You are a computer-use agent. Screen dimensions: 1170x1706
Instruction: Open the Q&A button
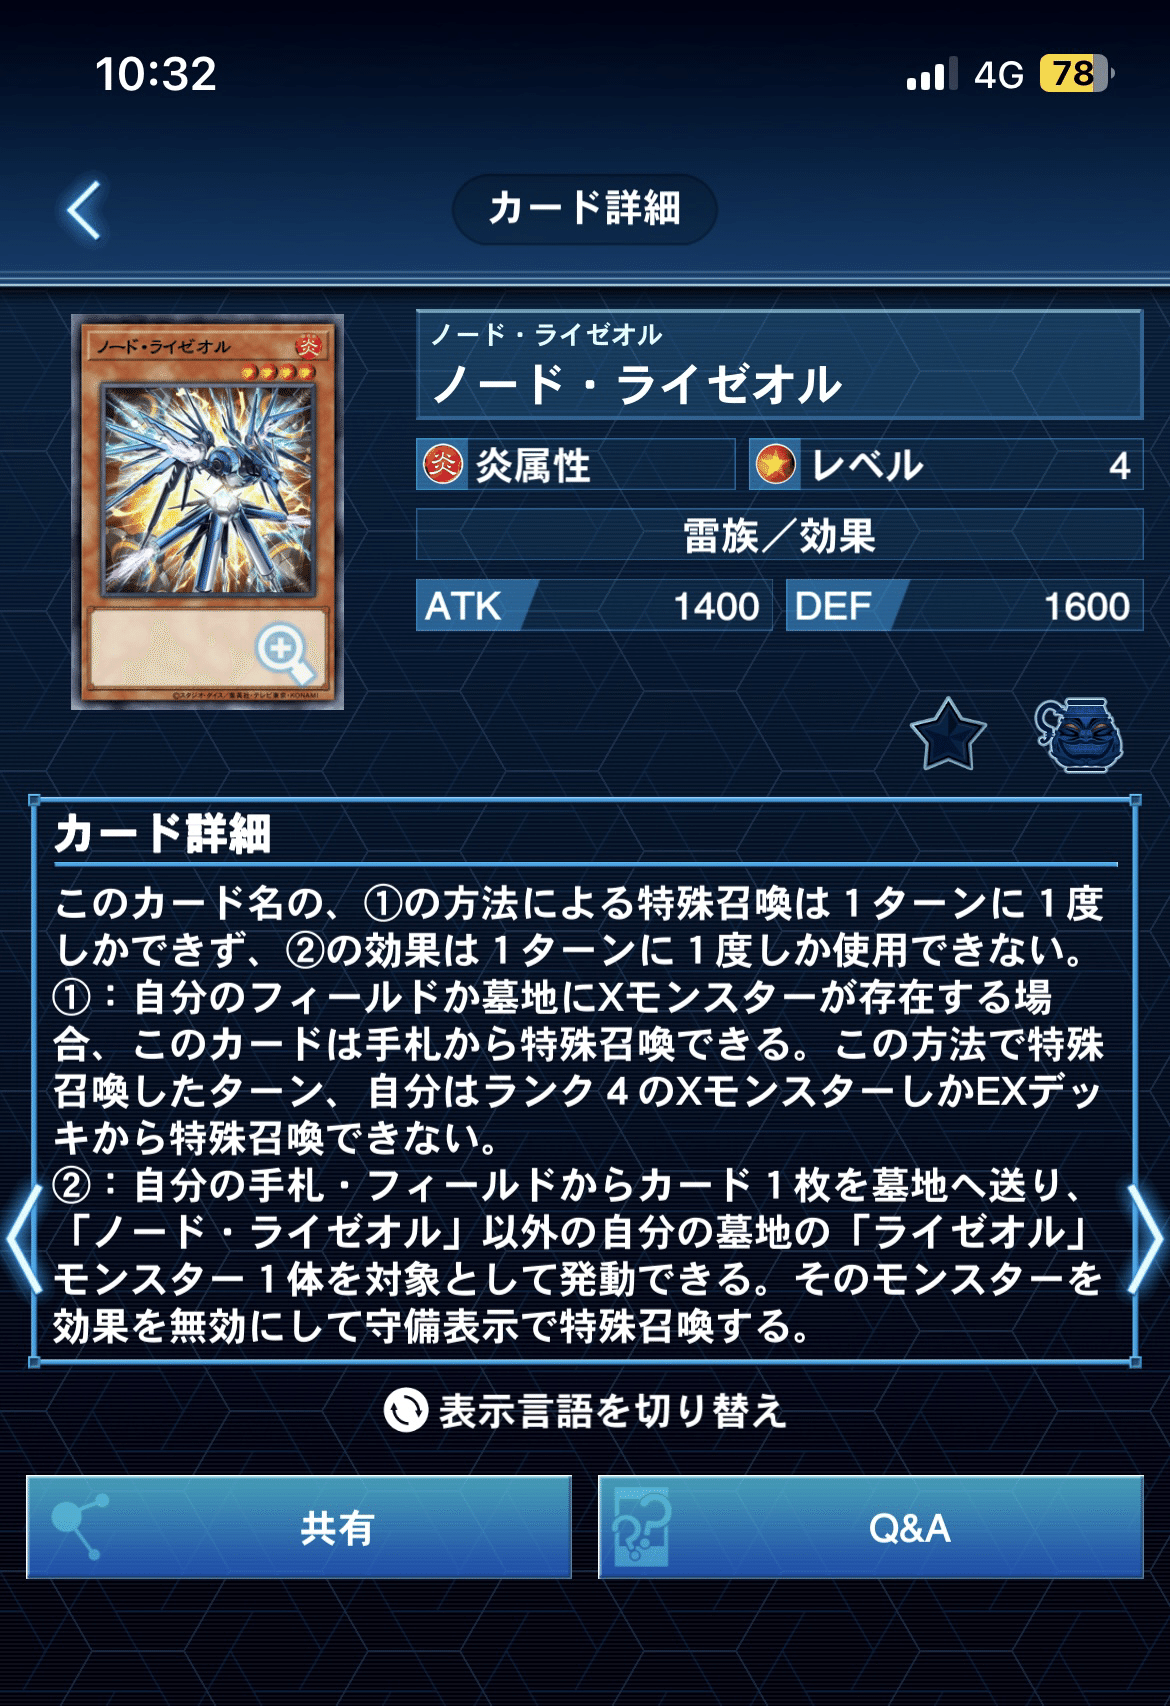[x=870, y=1527]
